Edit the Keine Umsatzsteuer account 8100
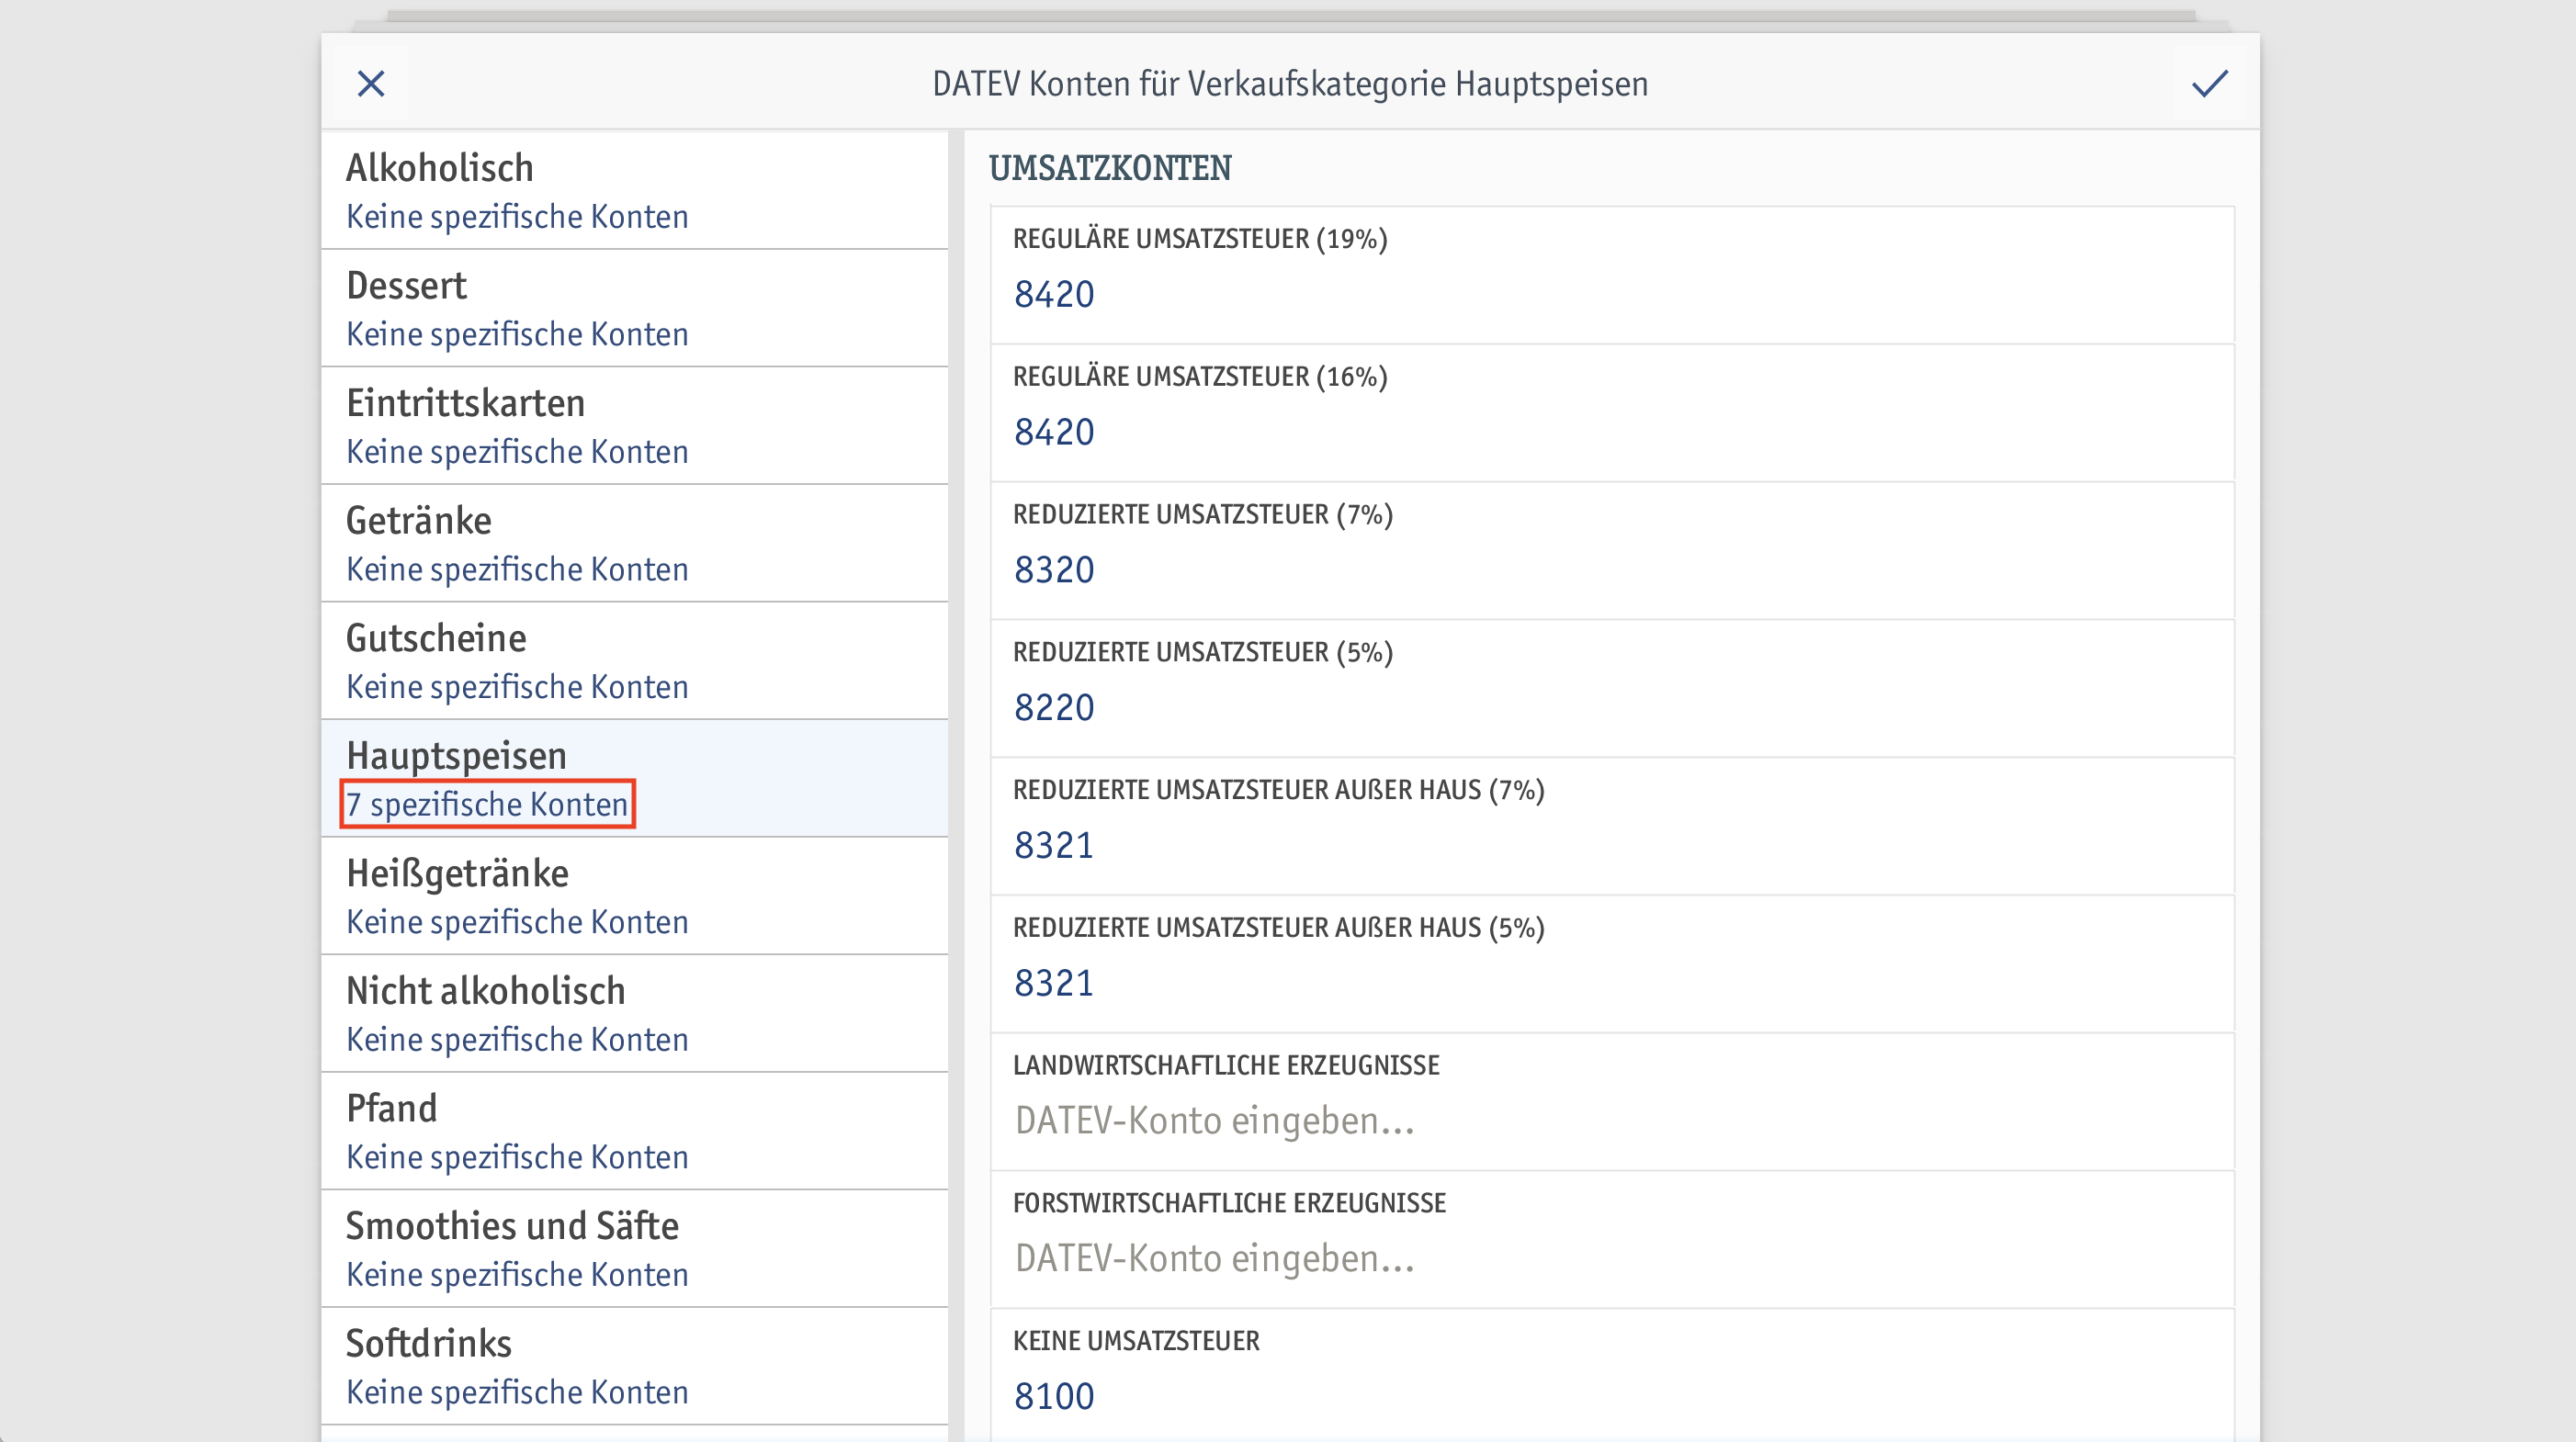2576x1442 pixels. point(1612,1377)
